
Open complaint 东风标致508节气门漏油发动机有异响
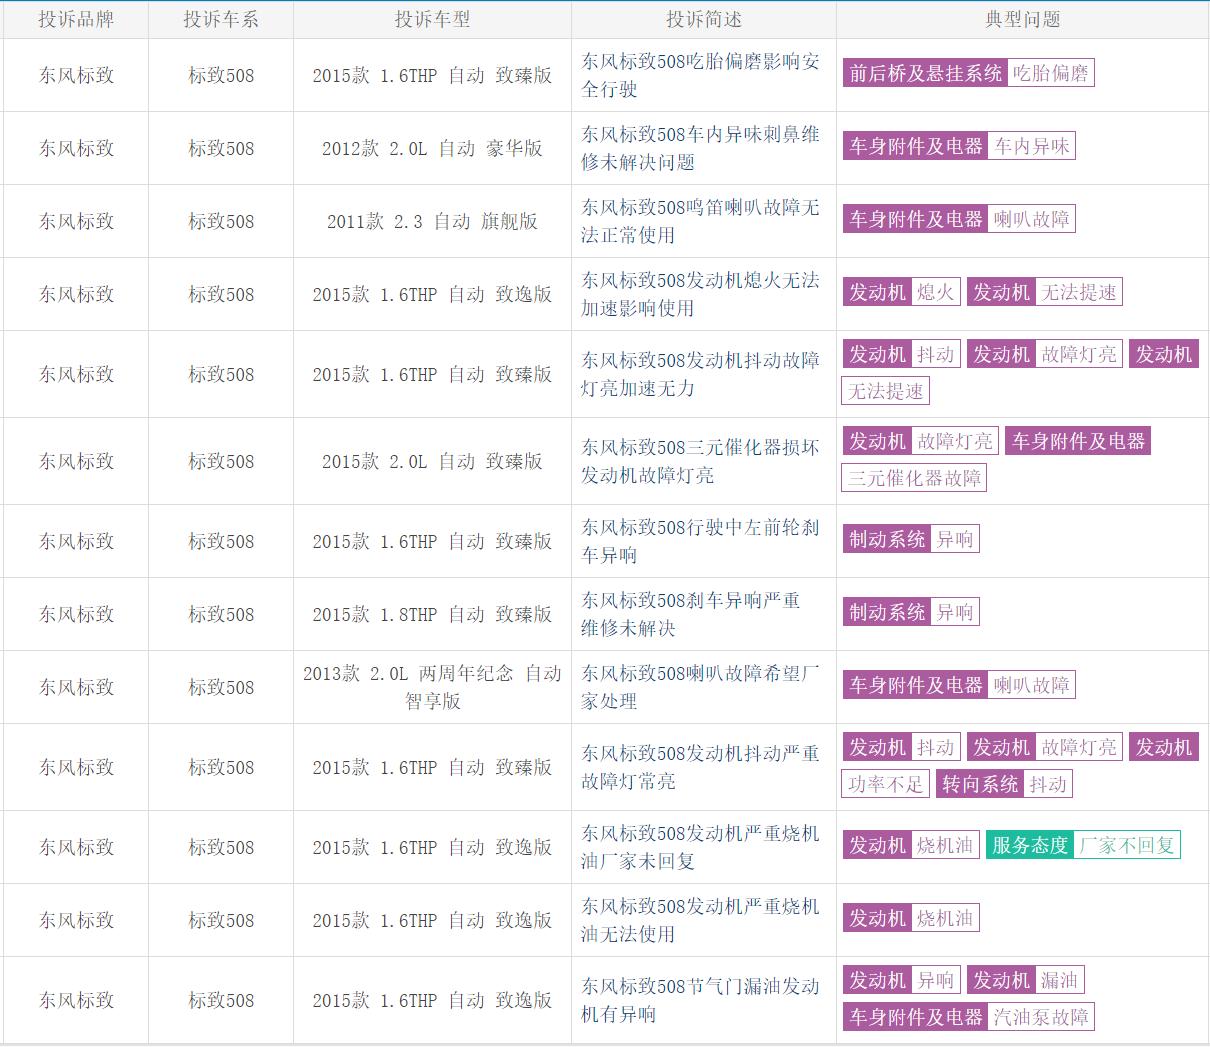pos(700,1000)
